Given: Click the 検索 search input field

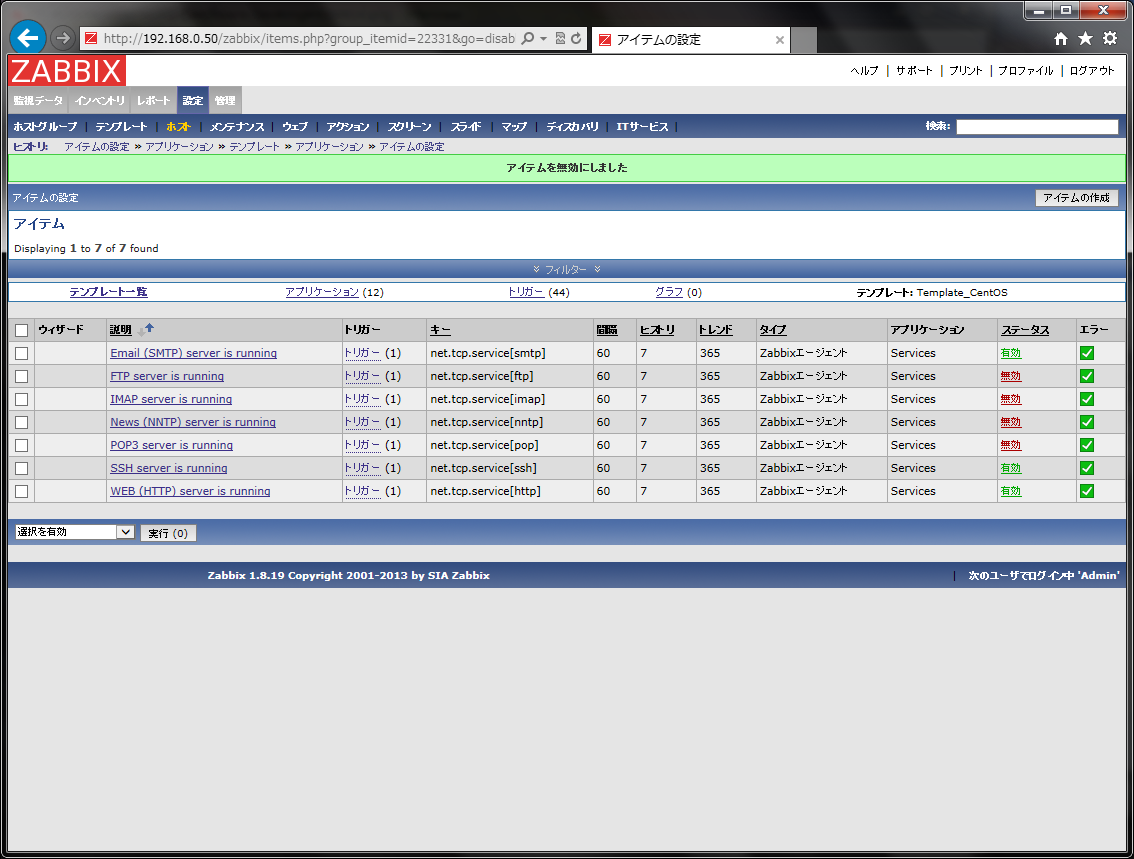Looking at the screenshot, I should [1037, 127].
